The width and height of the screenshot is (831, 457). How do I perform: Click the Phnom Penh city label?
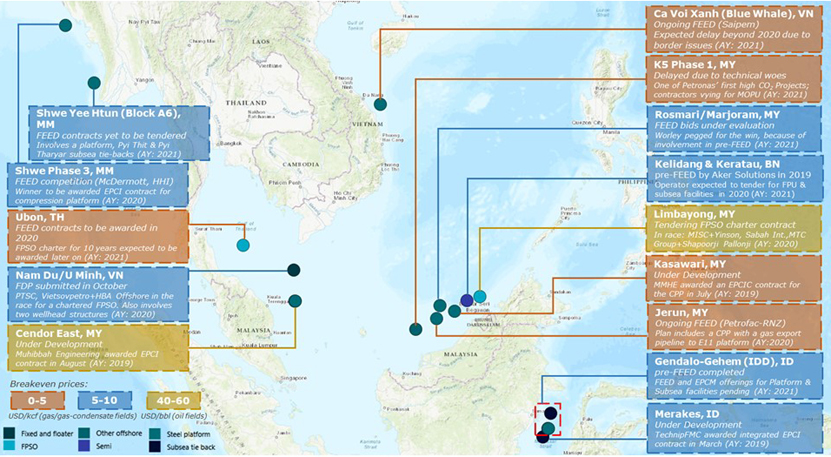pos(285,182)
